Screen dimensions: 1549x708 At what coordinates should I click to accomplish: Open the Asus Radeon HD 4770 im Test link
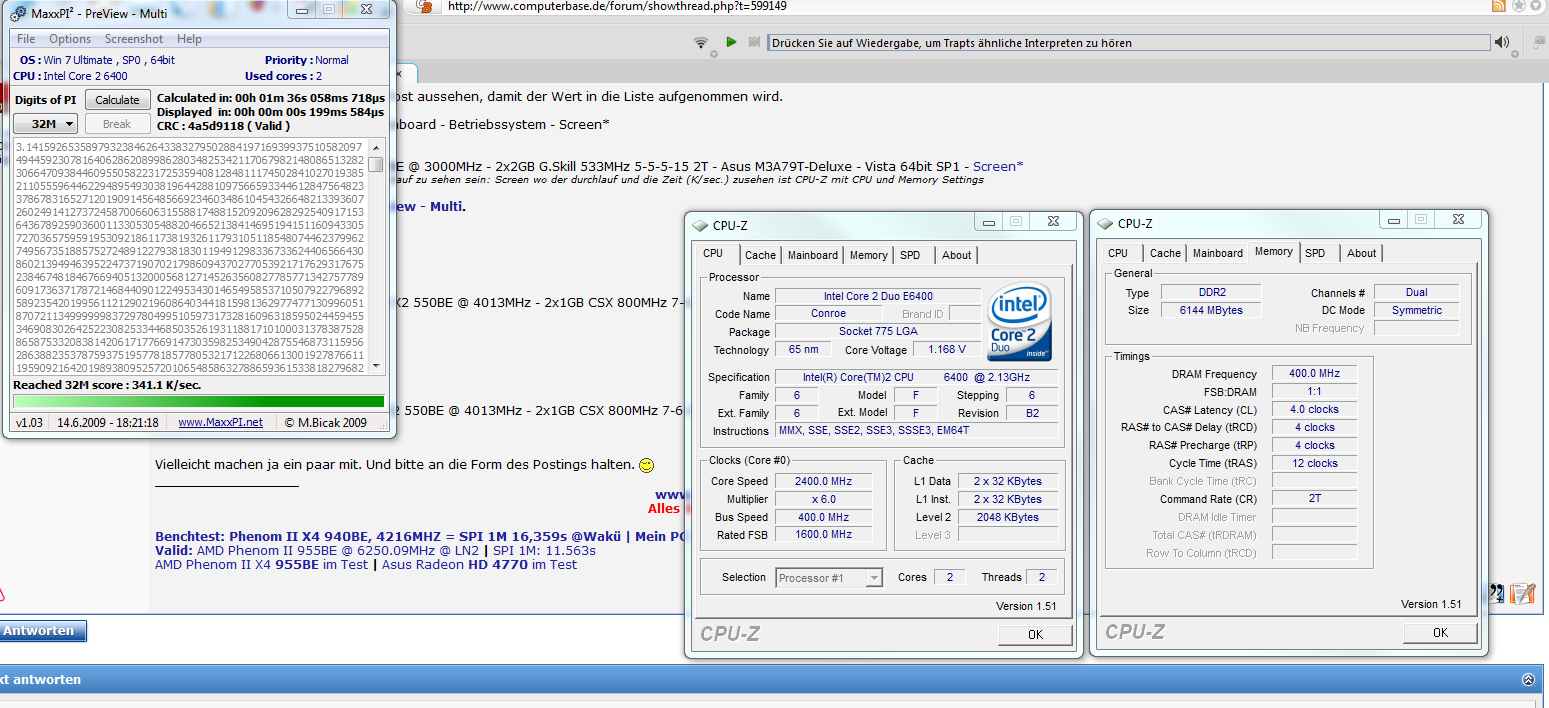point(479,564)
